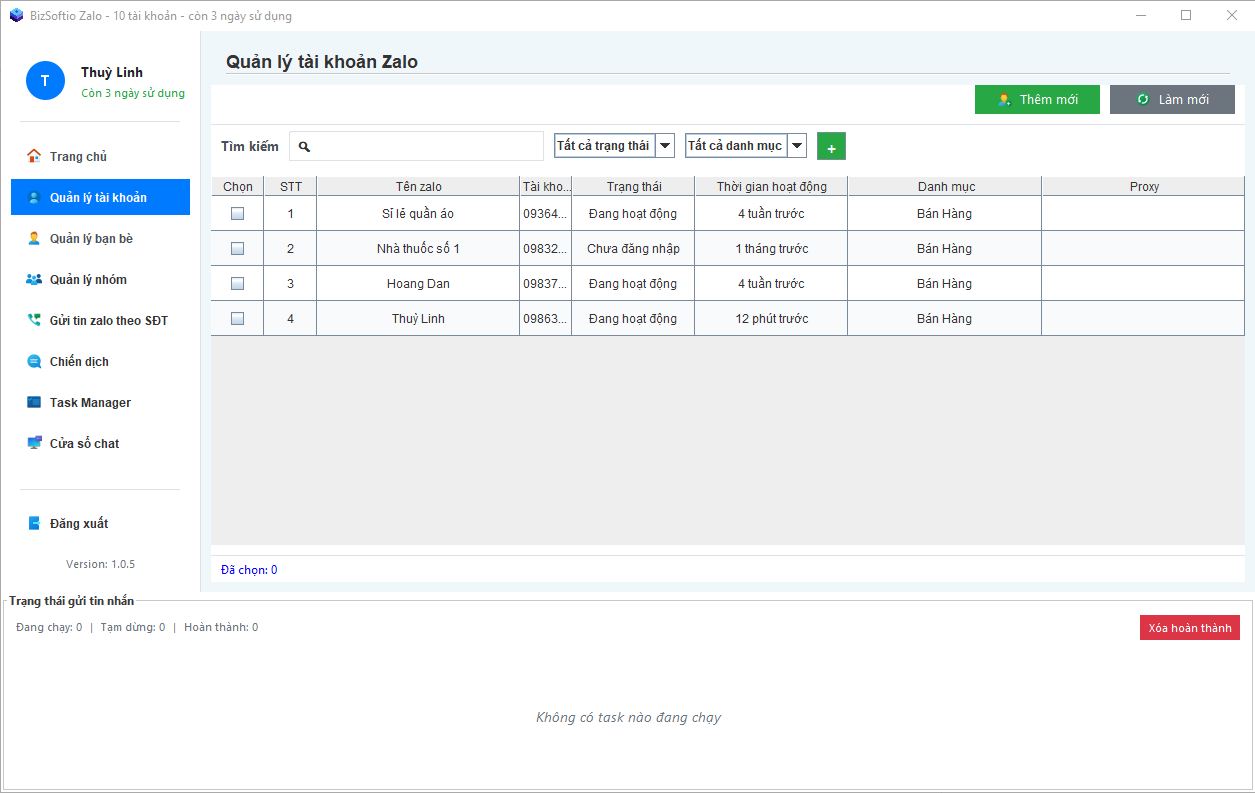
Task: Open Quản lý tài khoản menu item
Action: click(x=100, y=197)
